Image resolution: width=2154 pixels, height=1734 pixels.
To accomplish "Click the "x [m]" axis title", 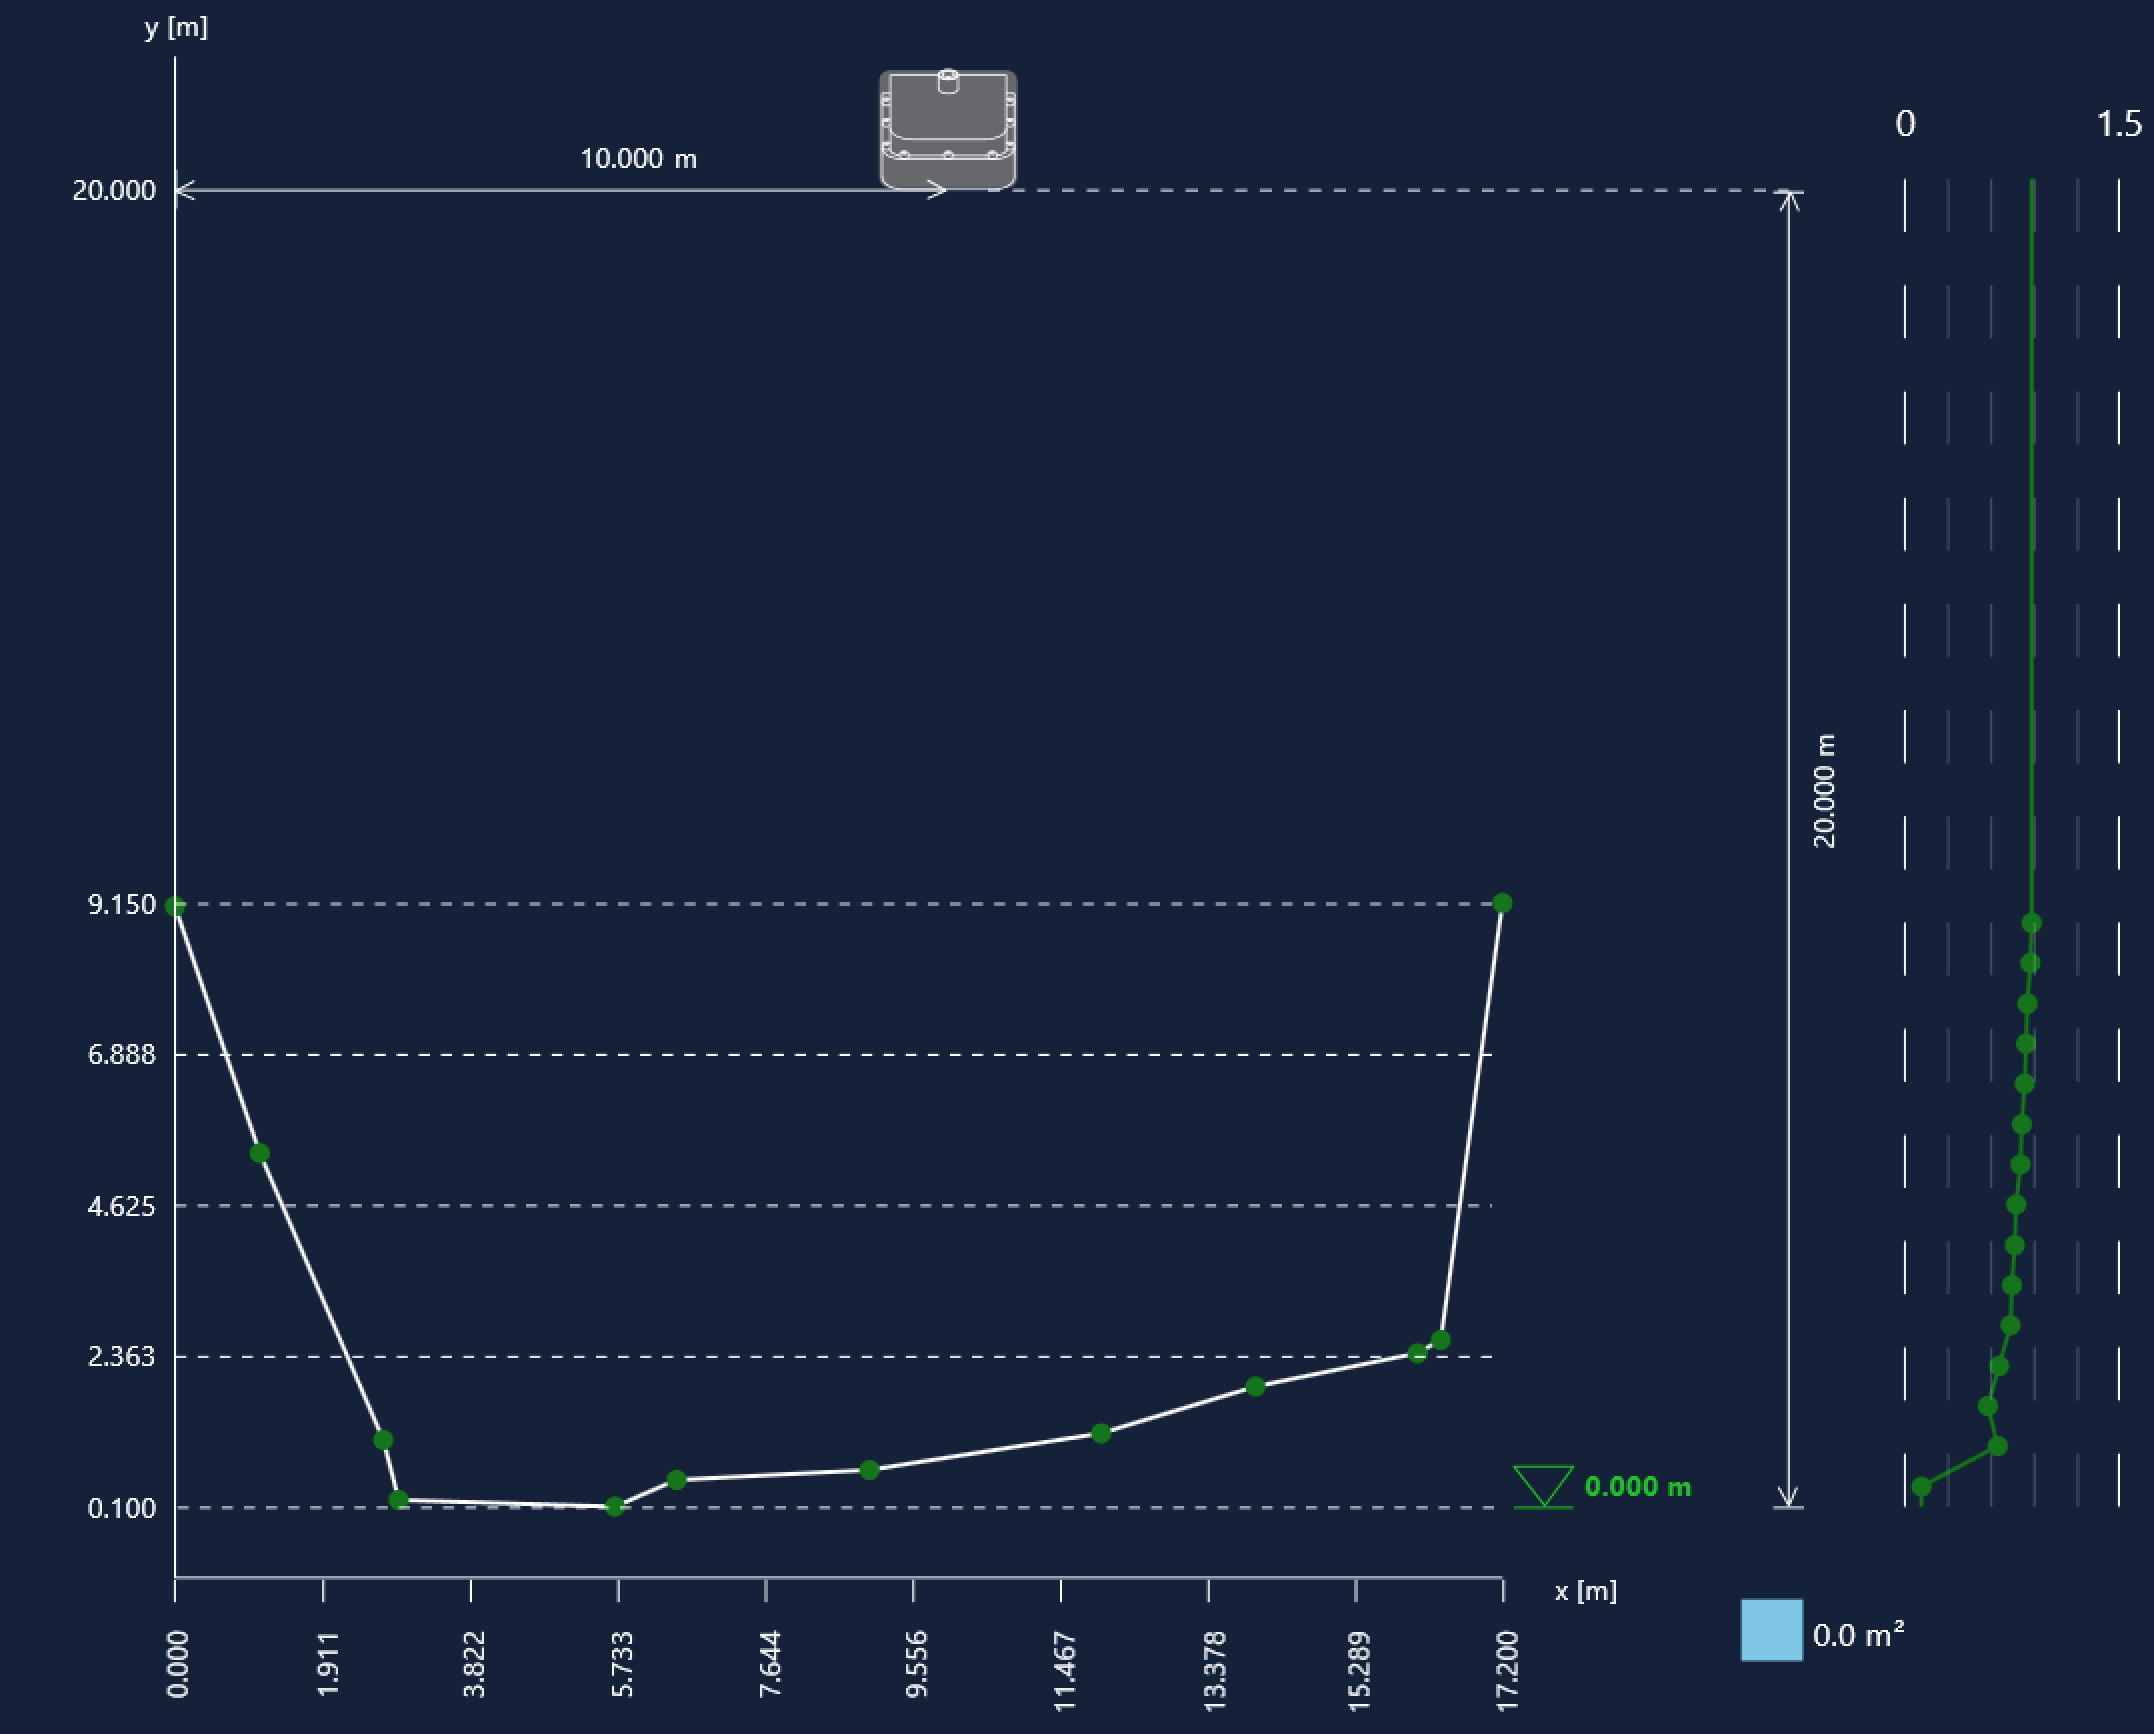I will (1586, 1591).
